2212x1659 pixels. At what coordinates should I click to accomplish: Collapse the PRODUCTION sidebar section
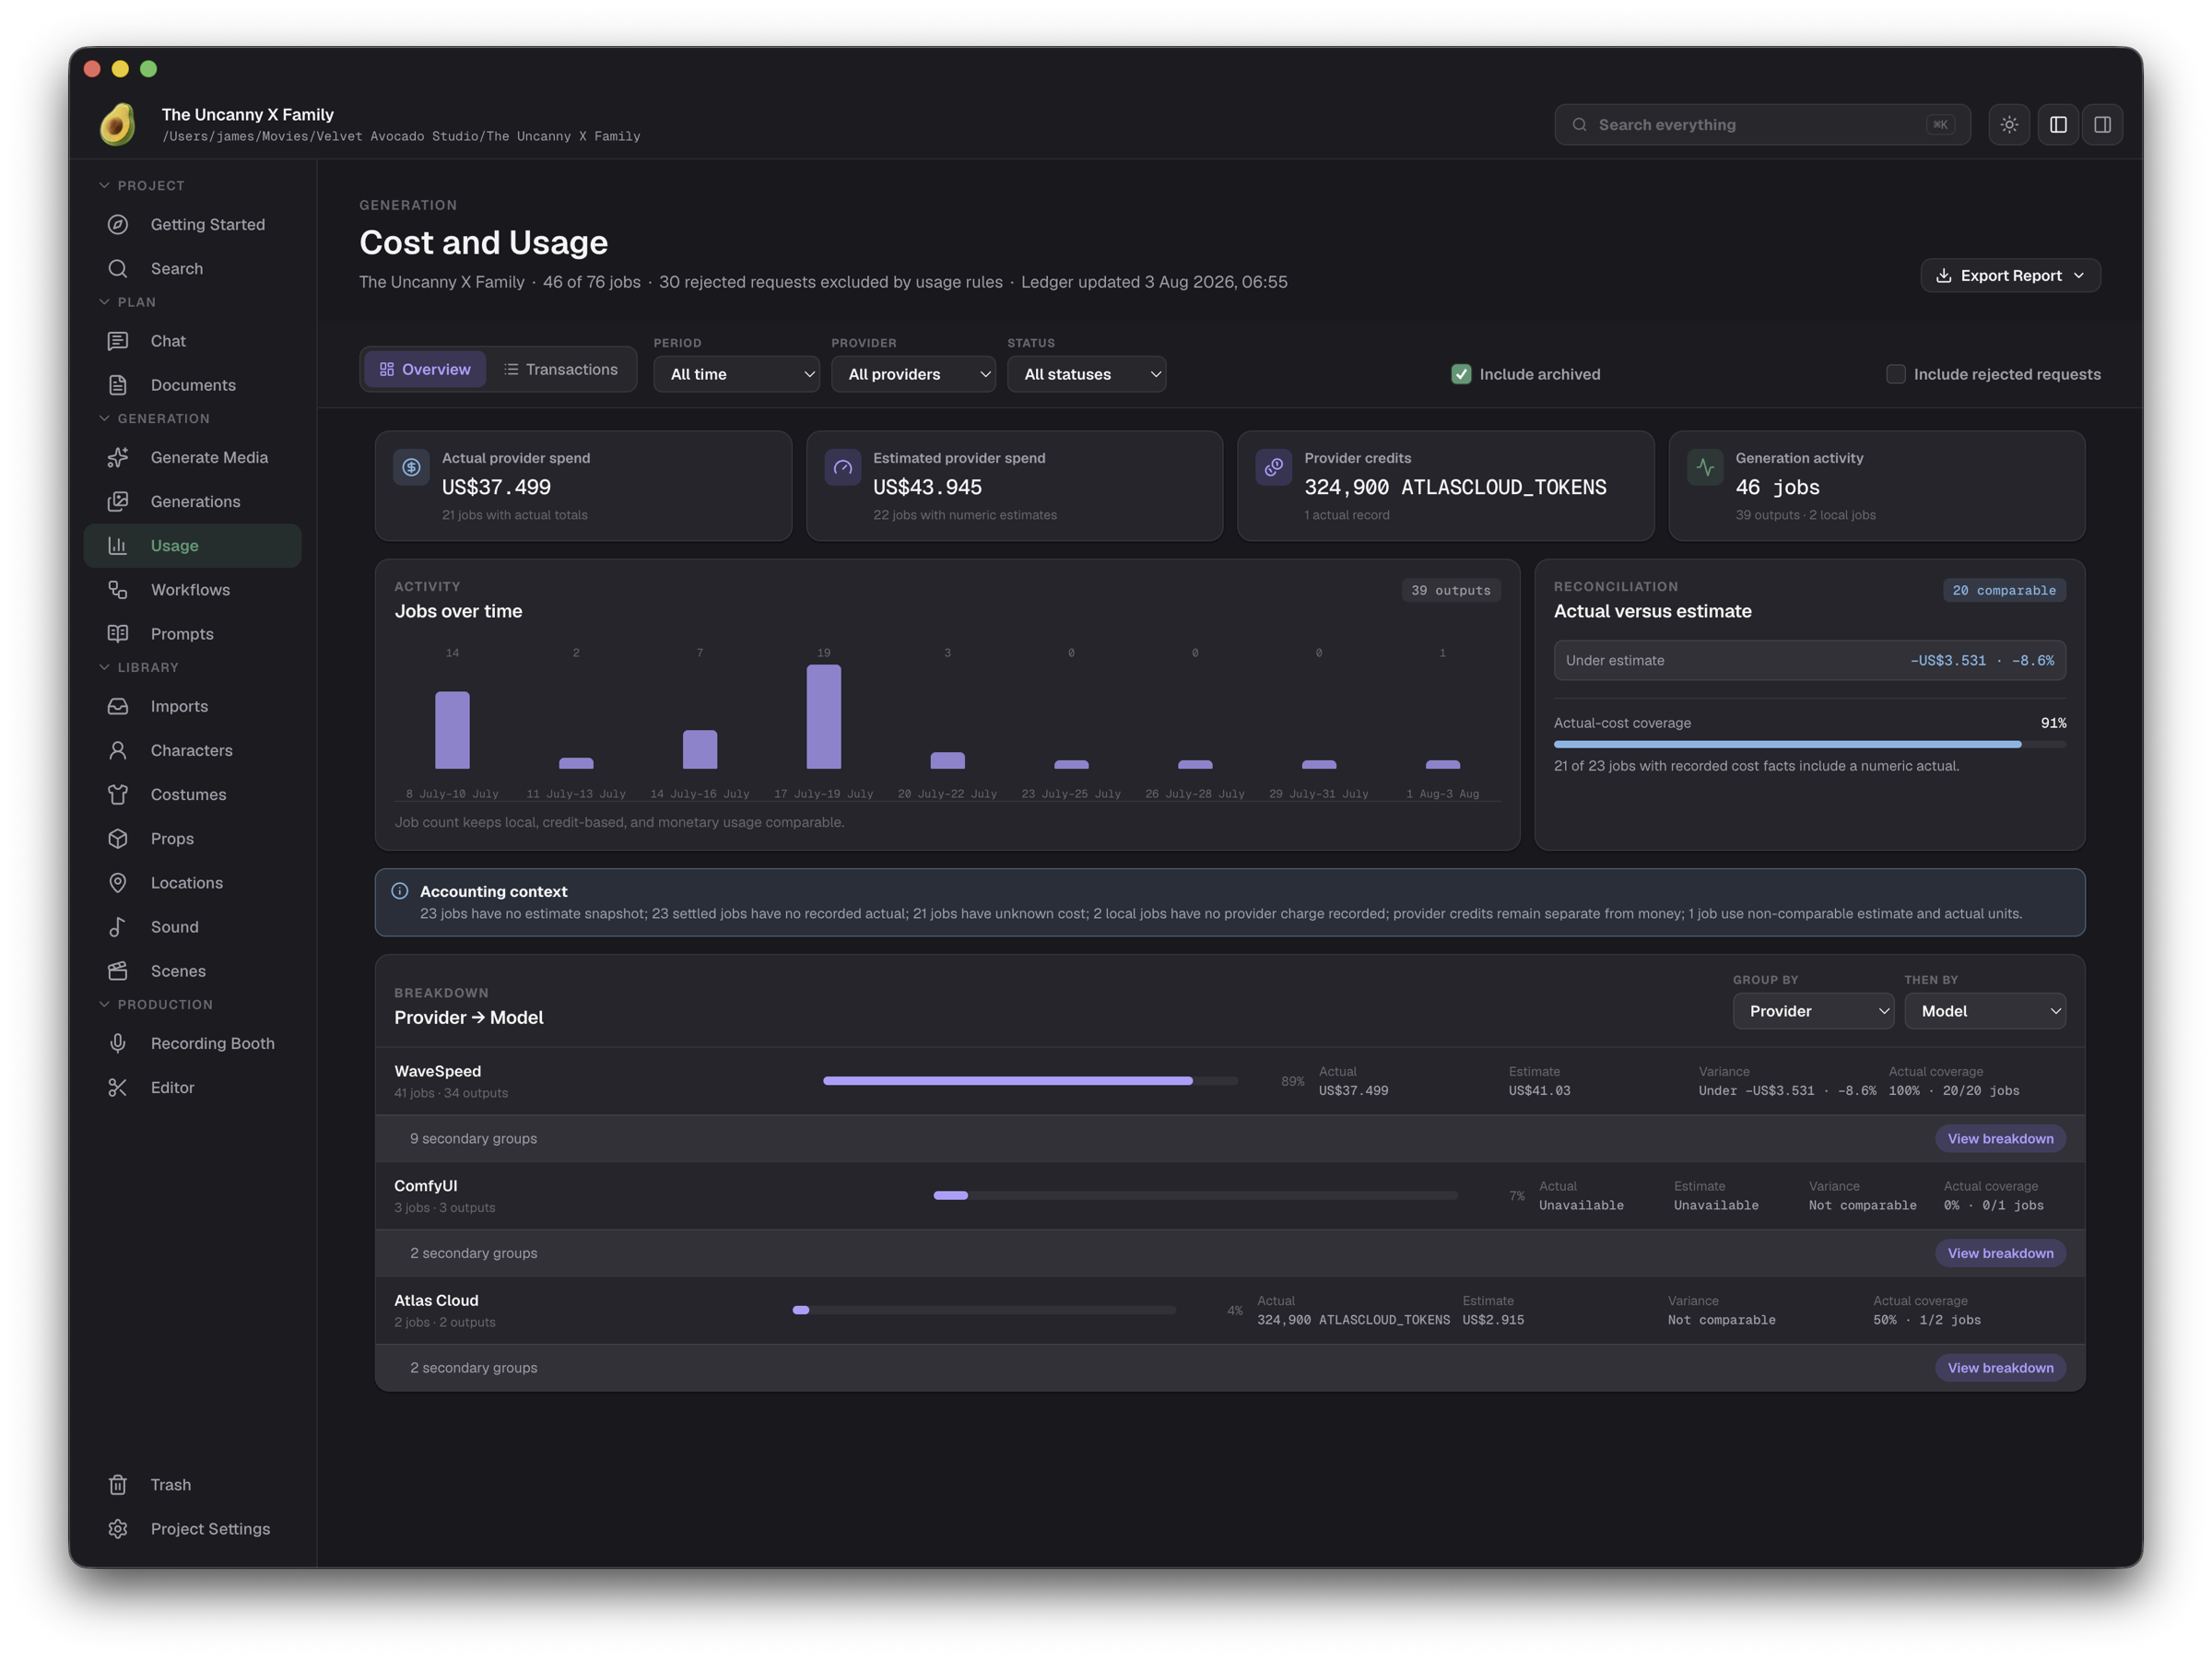[x=155, y=1004]
